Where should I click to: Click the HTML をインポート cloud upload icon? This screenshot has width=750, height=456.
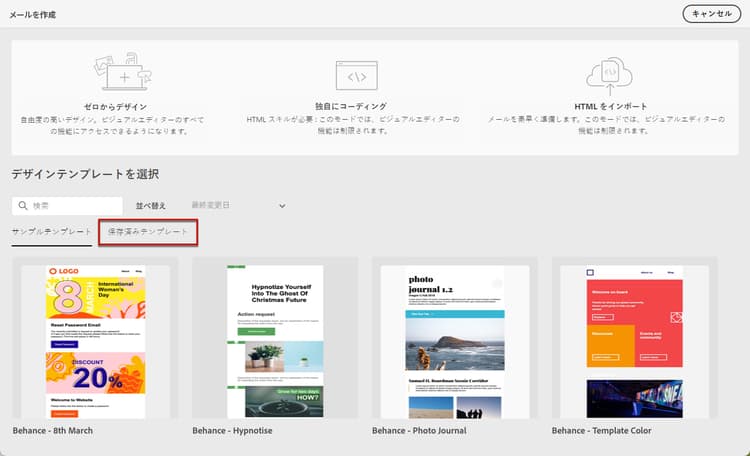(609, 76)
